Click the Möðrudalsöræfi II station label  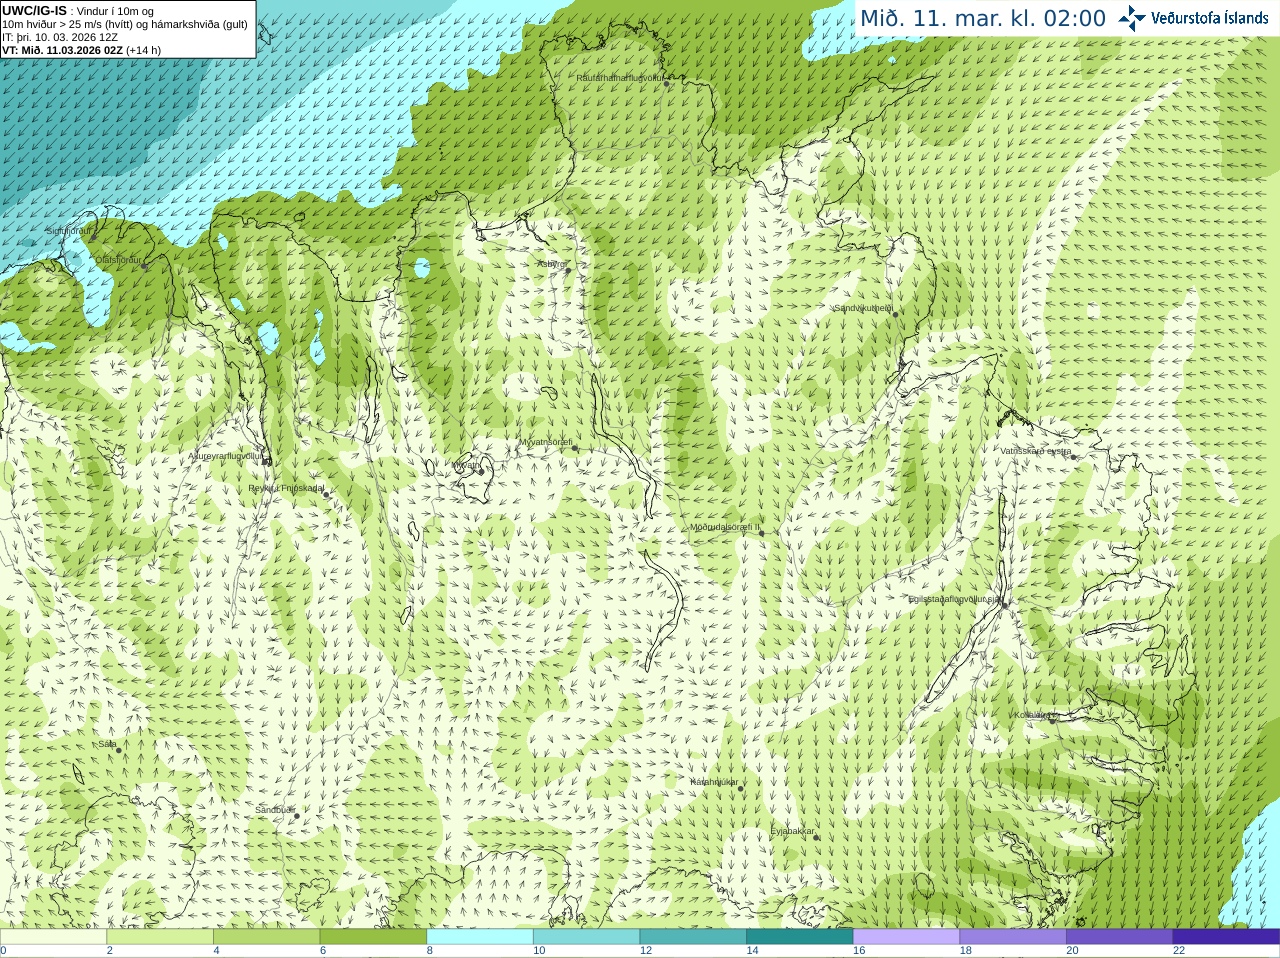[725, 527]
